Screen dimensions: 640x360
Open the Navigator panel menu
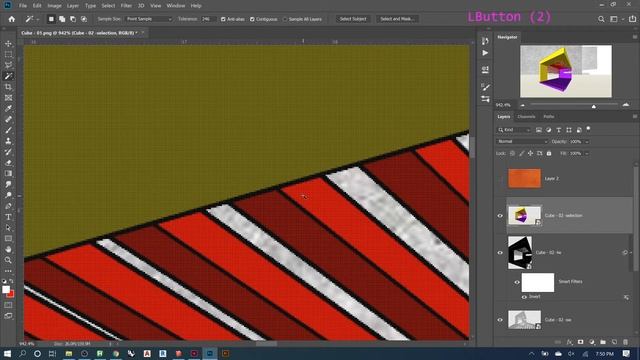click(x=635, y=37)
